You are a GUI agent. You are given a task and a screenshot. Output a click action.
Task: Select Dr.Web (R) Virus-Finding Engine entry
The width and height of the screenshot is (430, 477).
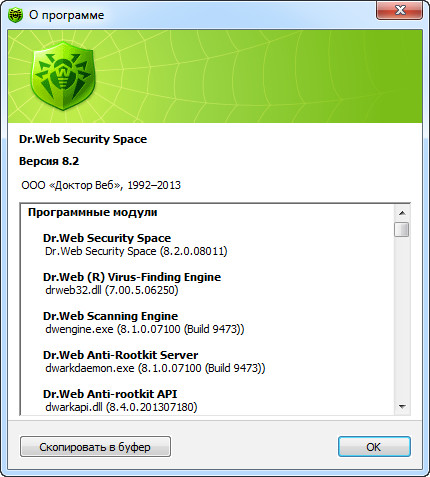pyautogui.click(x=132, y=277)
